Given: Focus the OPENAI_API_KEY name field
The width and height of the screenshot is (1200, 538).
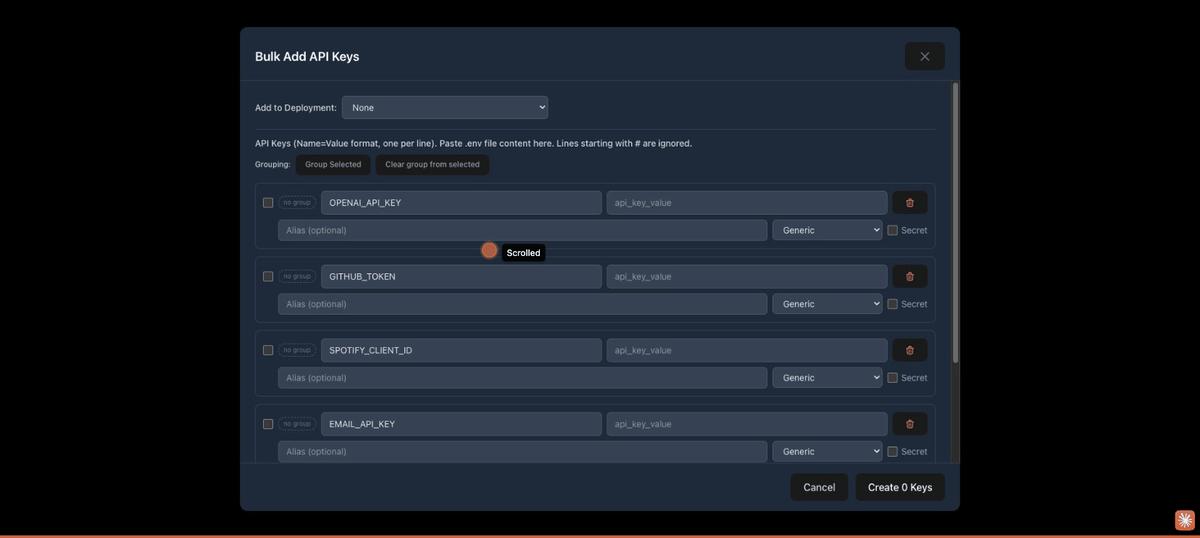Looking at the screenshot, I should 461,203.
